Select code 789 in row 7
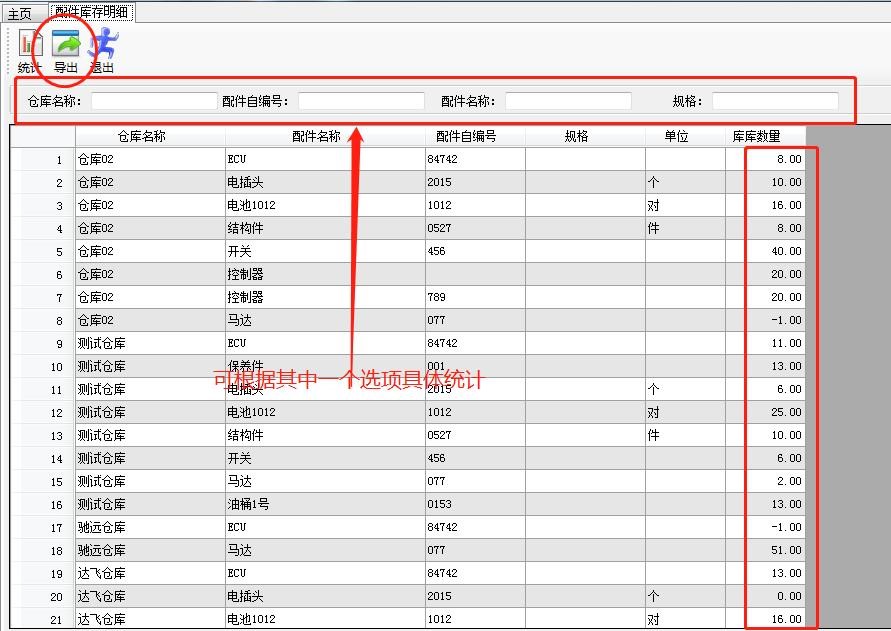The height and width of the screenshot is (631, 891). (475, 297)
